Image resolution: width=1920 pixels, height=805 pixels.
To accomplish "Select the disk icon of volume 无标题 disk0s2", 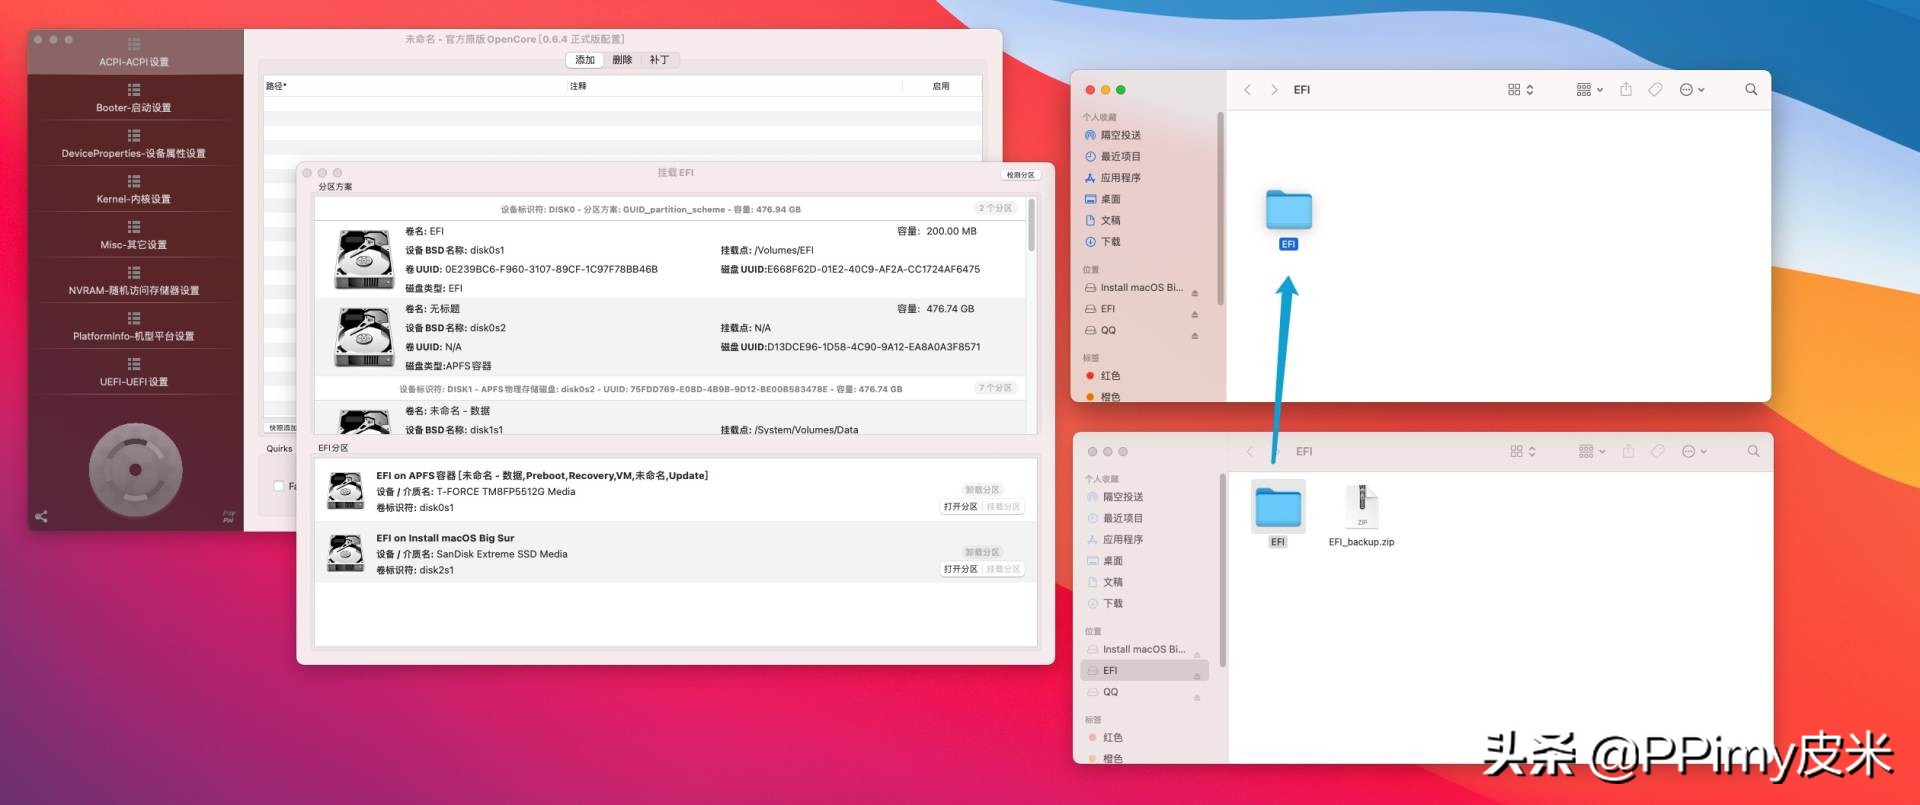I will [364, 338].
